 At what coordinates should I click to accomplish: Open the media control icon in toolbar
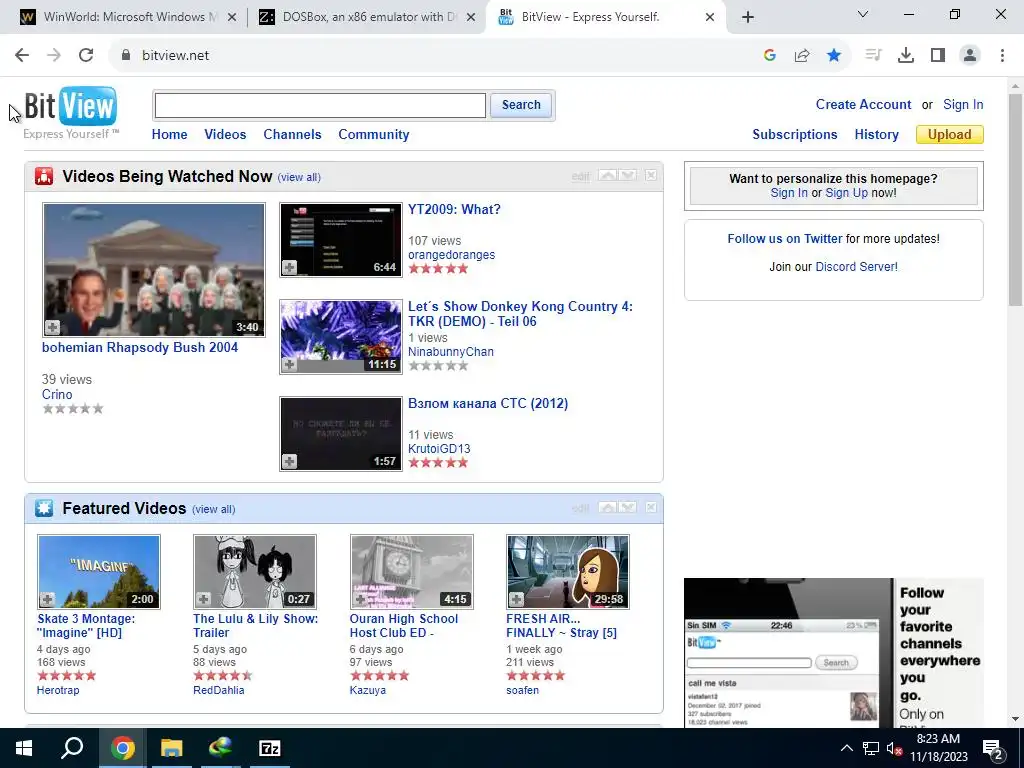[x=873, y=56]
